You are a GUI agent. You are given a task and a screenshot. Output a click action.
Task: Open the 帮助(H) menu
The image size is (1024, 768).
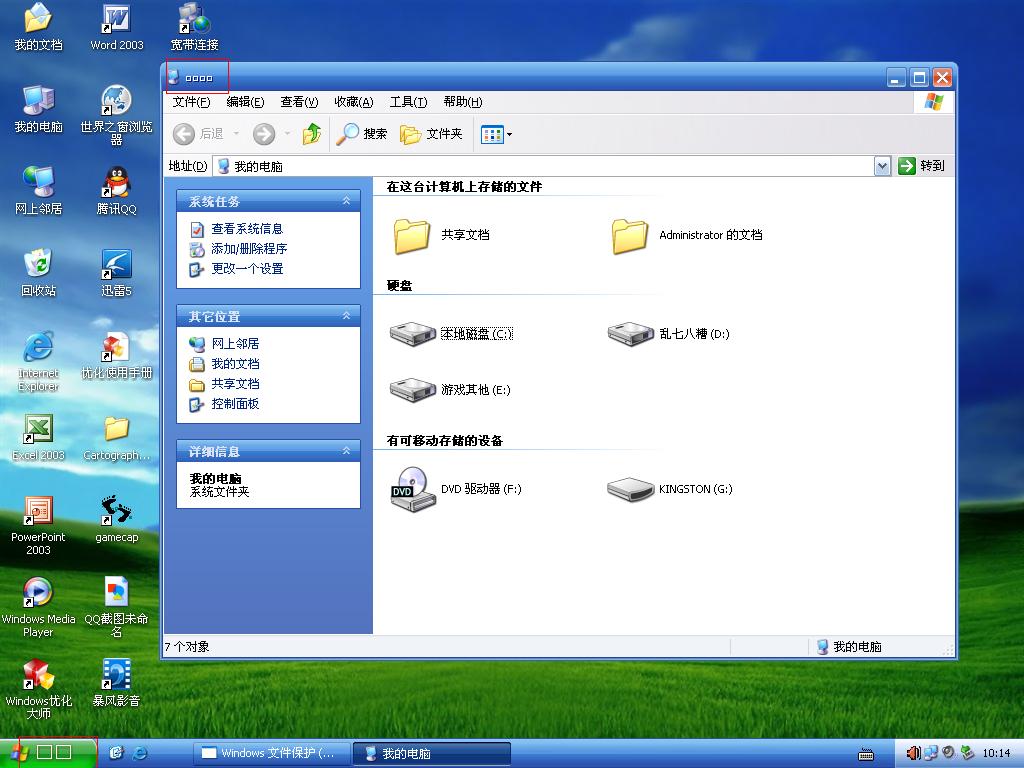[x=462, y=102]
